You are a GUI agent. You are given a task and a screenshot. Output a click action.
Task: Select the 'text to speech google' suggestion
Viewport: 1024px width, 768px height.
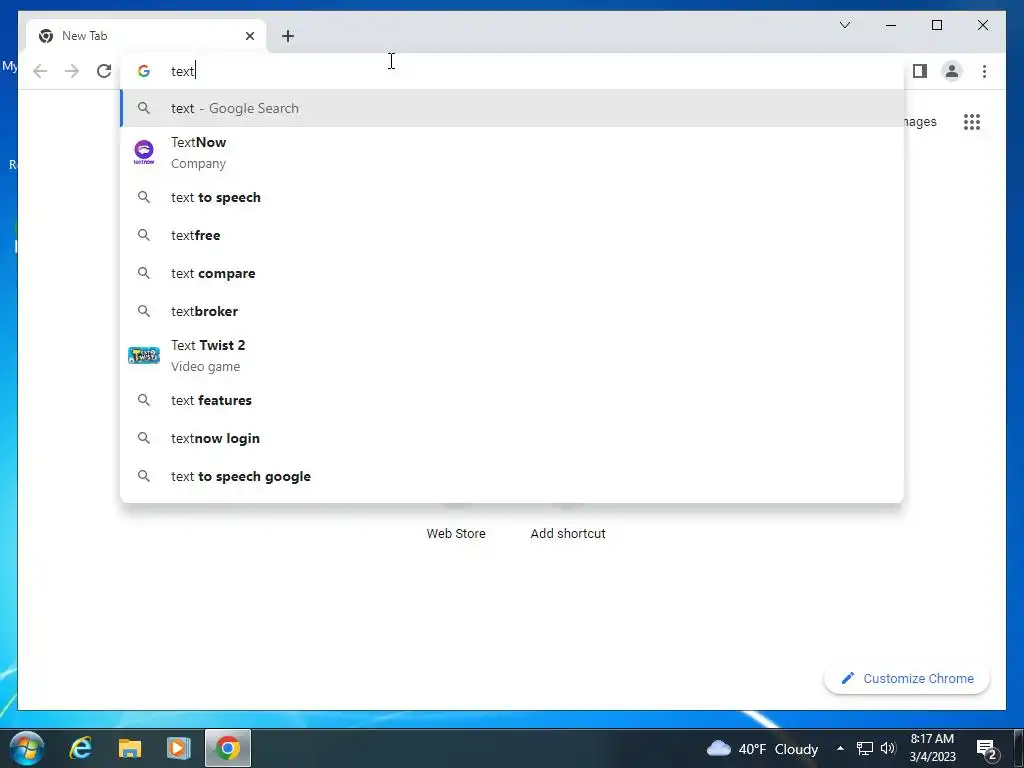[513, 476]
